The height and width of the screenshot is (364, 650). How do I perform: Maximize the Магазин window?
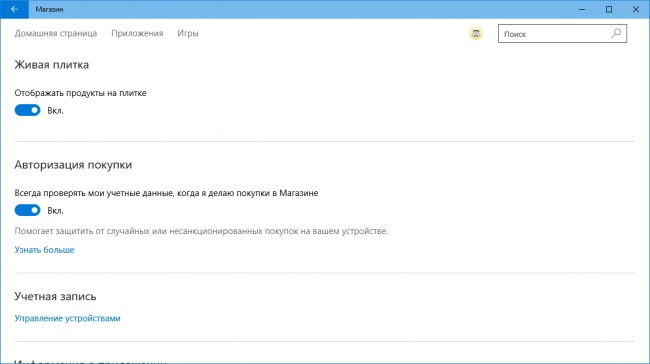tap(609, 9)
